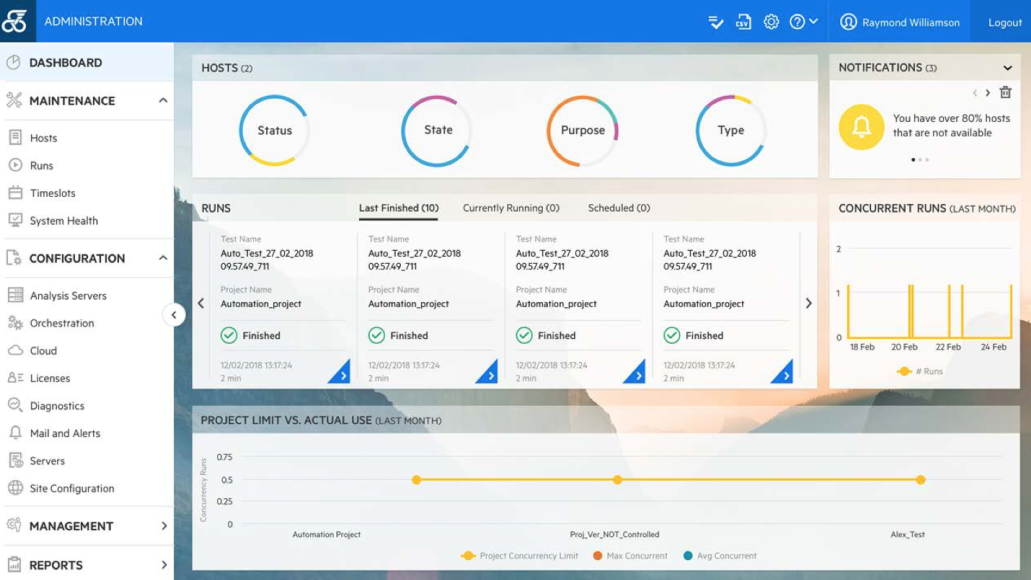Toggle Max Concurrent legend series
Viewport: 1031px width, 580px height.
click(x=630, y=556)
